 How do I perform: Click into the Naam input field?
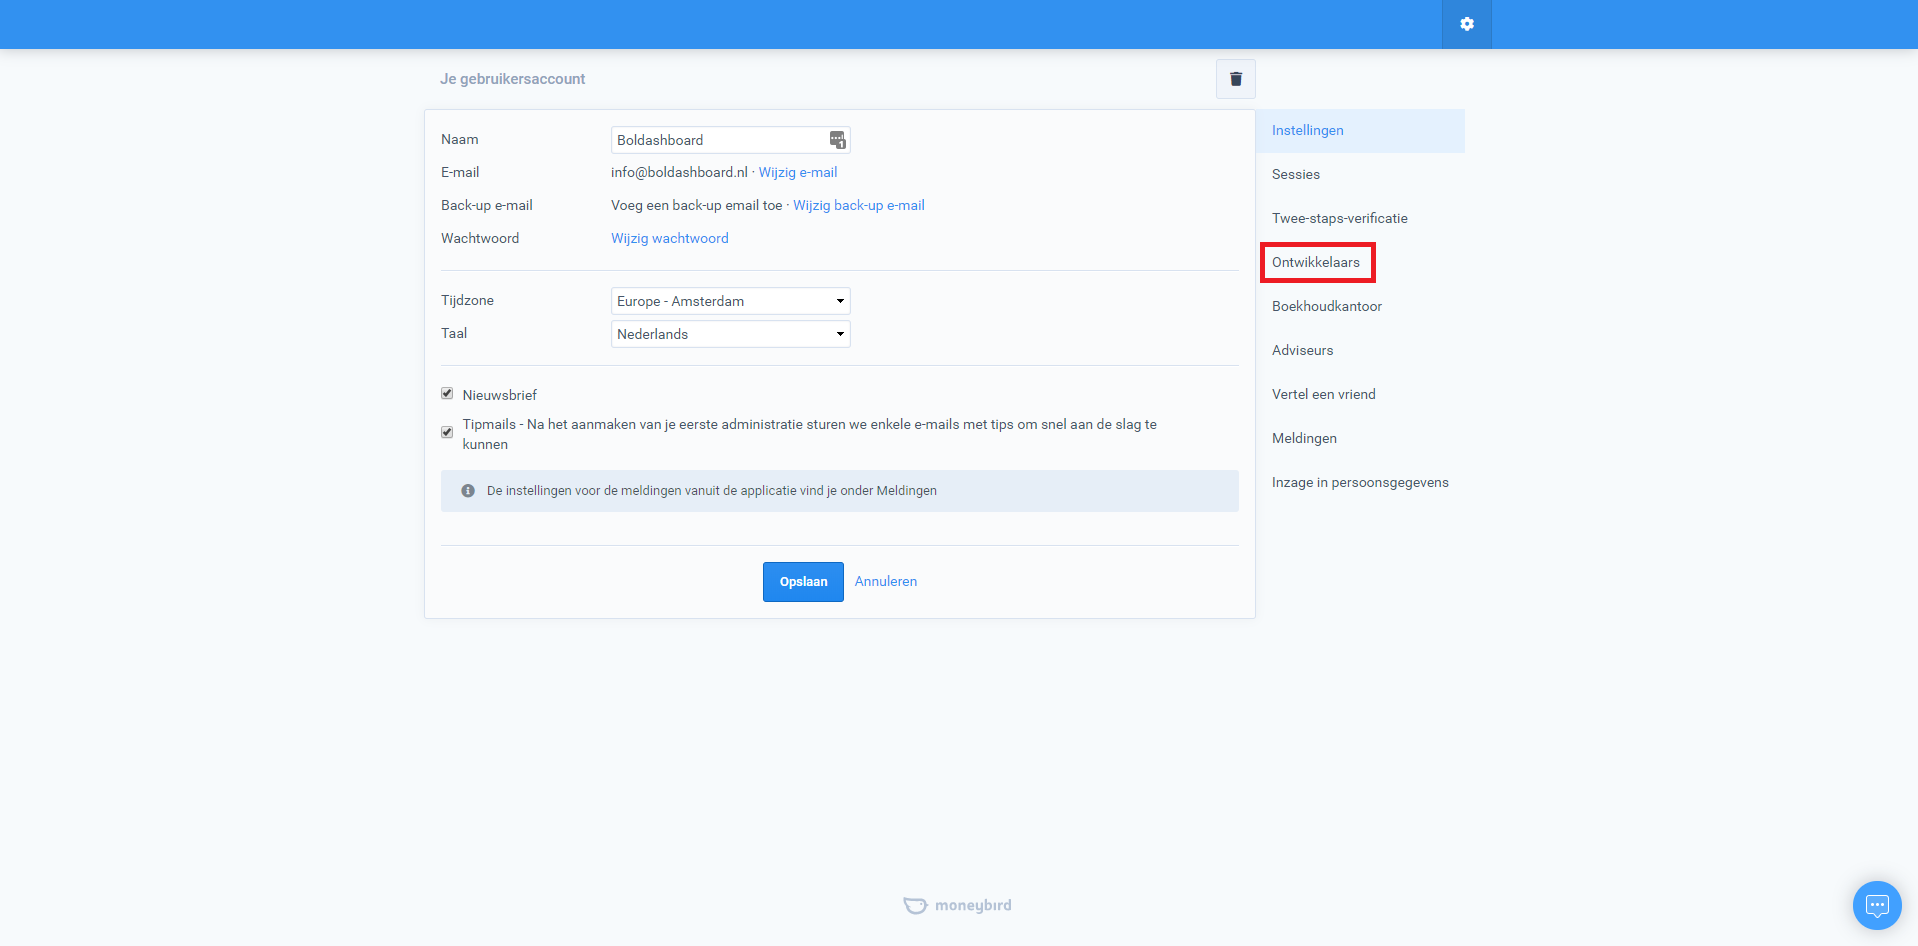click(715, 140)
